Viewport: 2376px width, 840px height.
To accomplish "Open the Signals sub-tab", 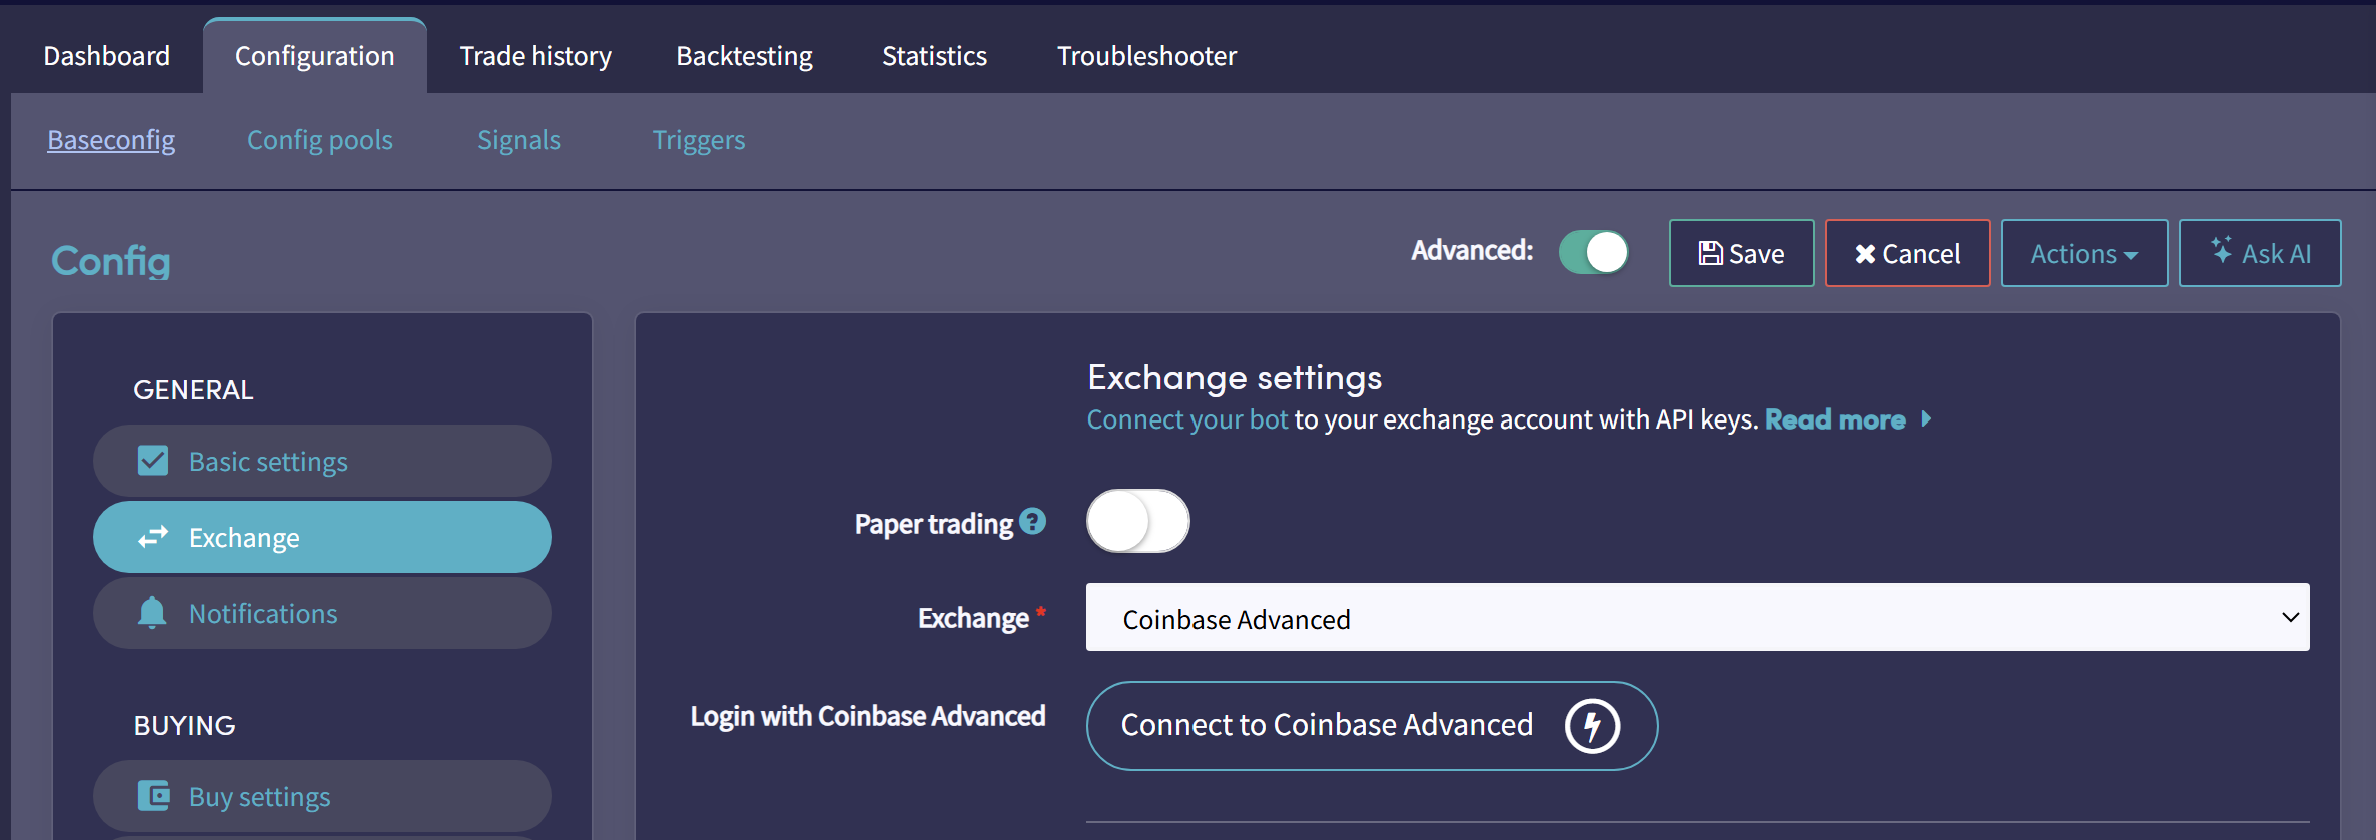I will coord(519,140).
